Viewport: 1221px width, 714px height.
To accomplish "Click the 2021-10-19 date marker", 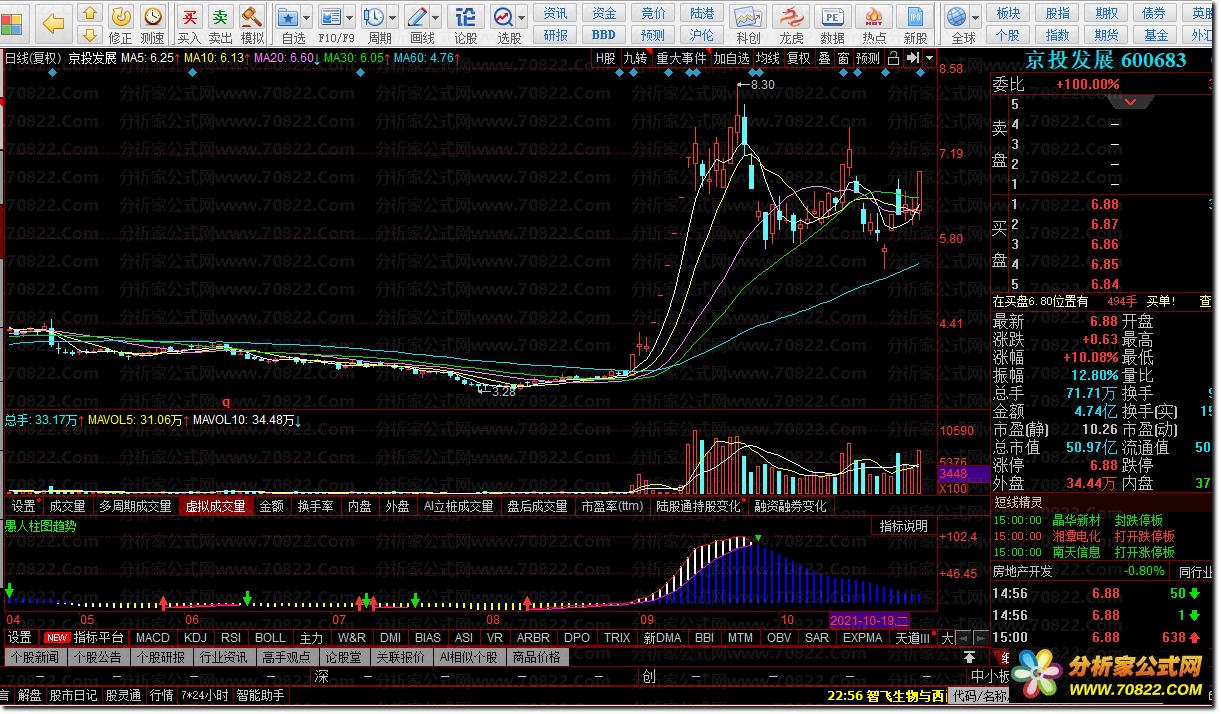I will (x=871, y=620).
